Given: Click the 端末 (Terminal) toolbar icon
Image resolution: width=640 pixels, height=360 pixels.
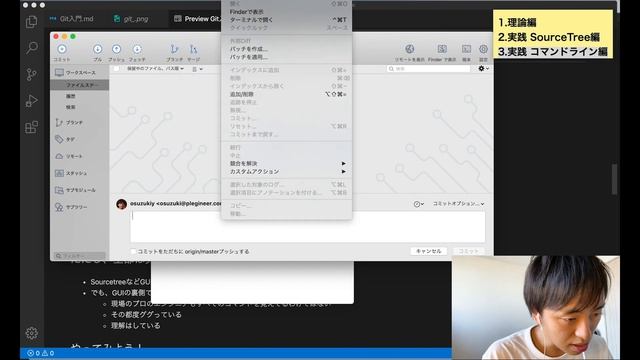Looking at the screenshot, I should click(466, 49).
